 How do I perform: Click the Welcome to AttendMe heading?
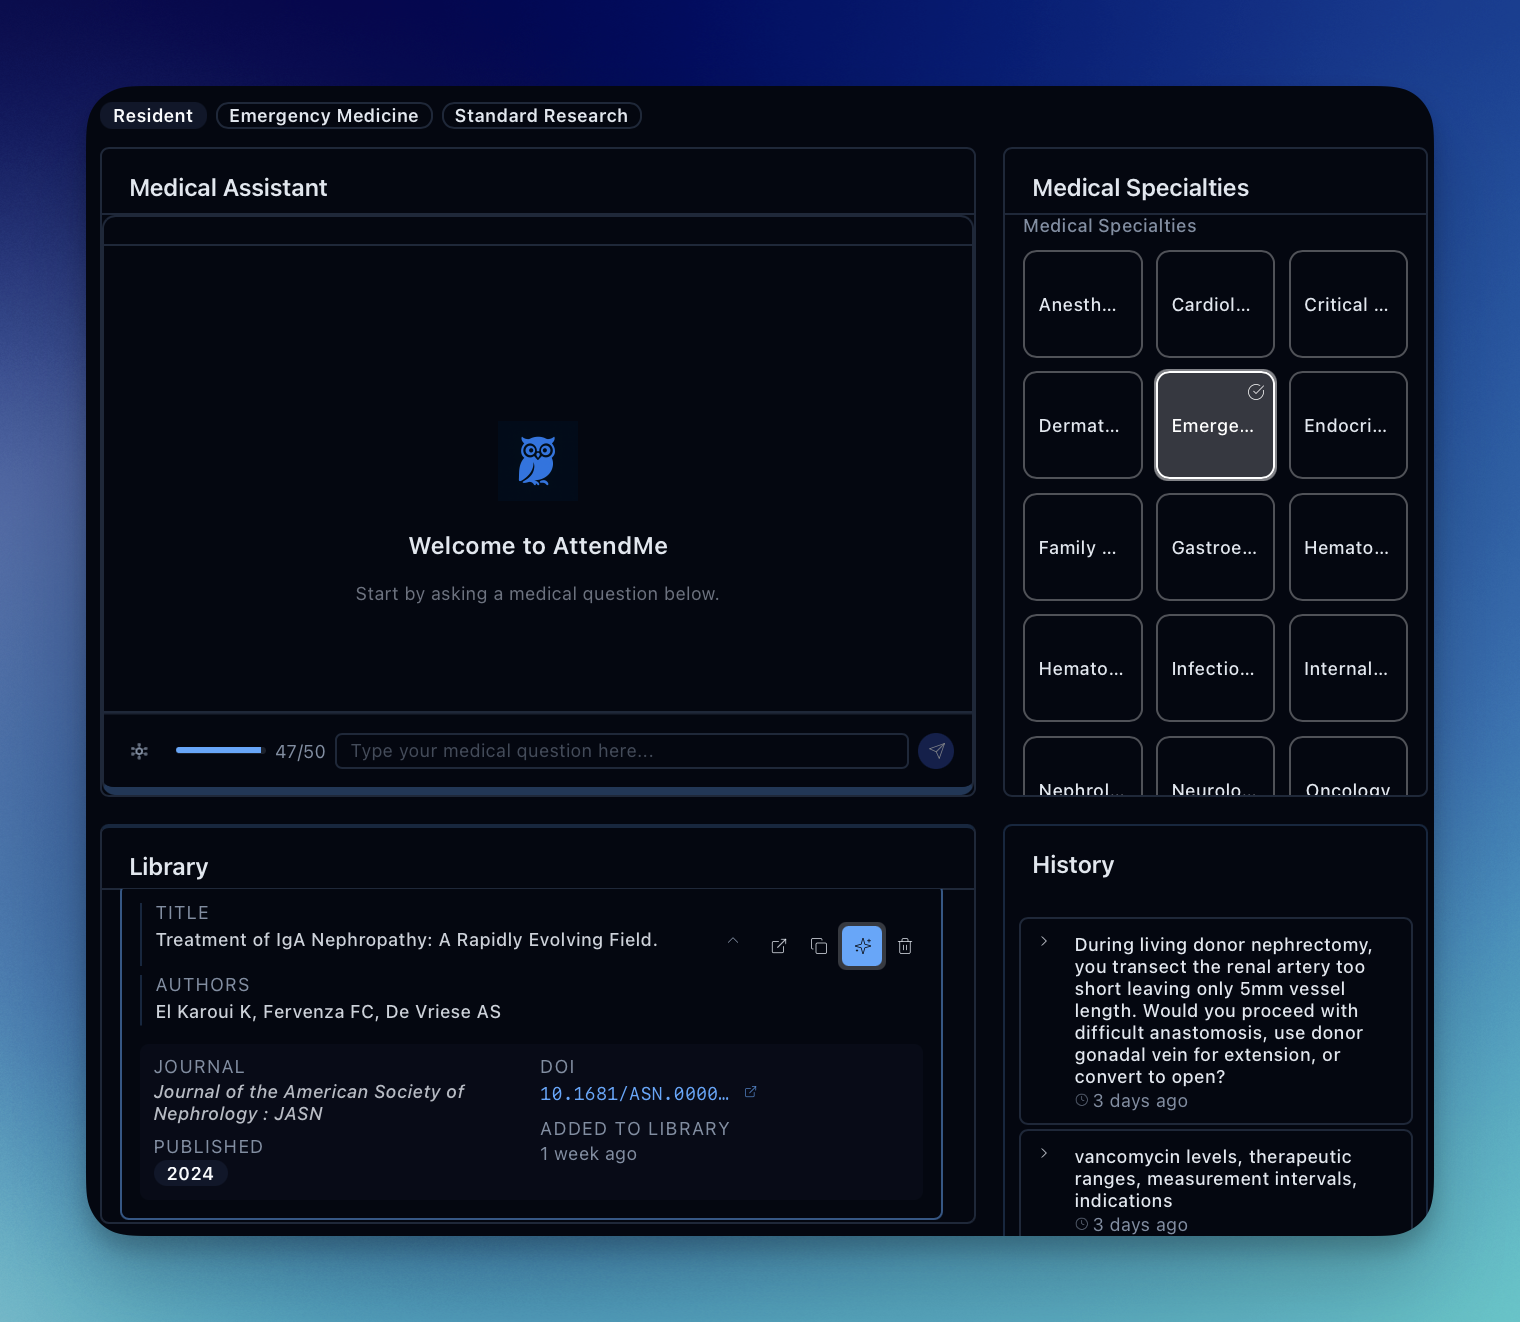(538, 546)
